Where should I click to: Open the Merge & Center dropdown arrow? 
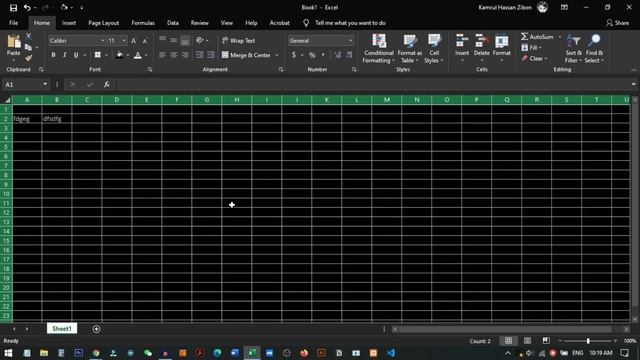pos(277,55)
